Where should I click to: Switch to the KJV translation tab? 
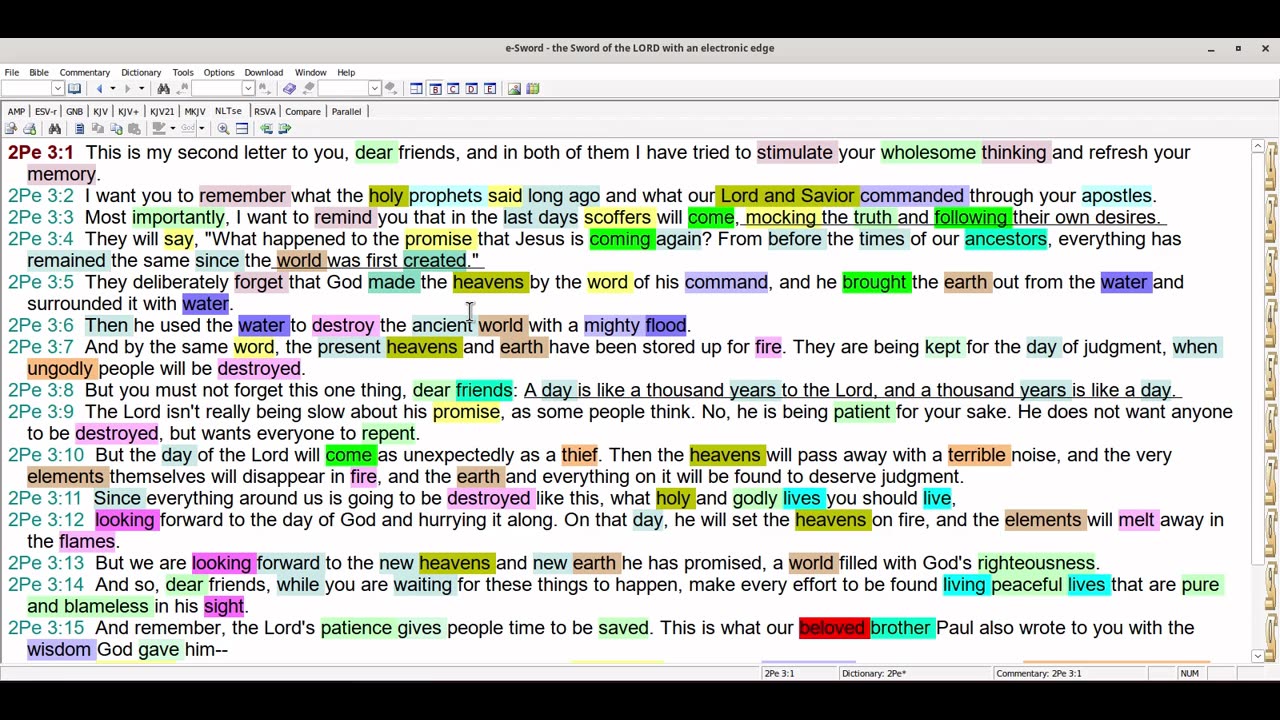tap(100, 111)
